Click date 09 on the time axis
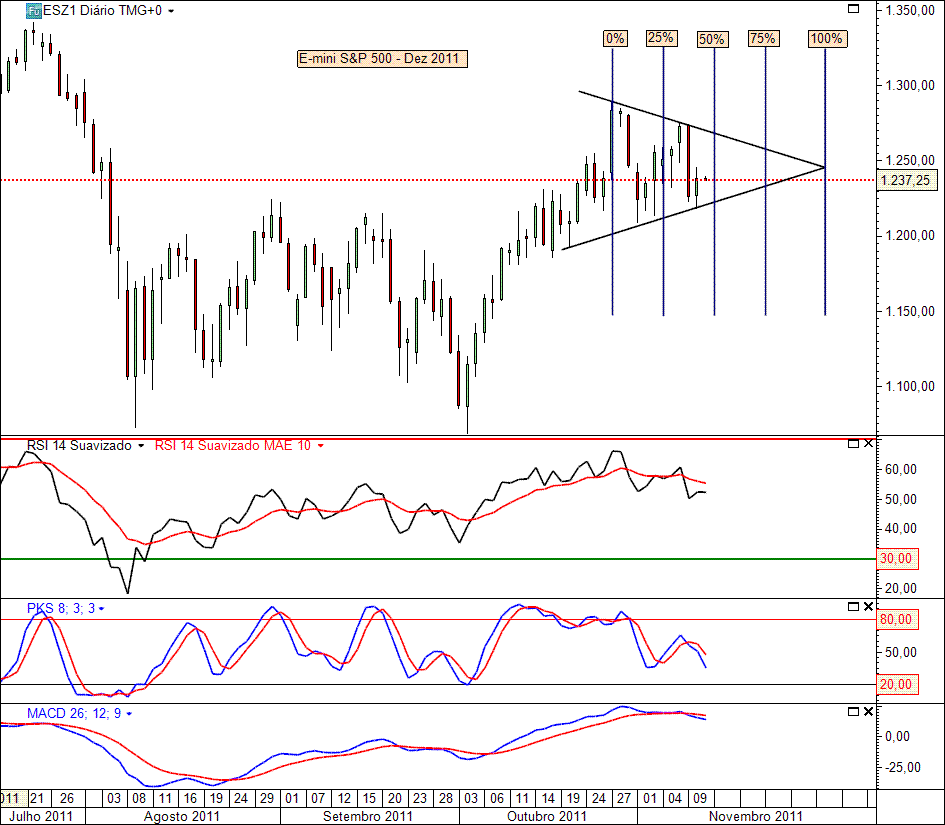Screen dimensions: 945x825 tap(700, 798)
